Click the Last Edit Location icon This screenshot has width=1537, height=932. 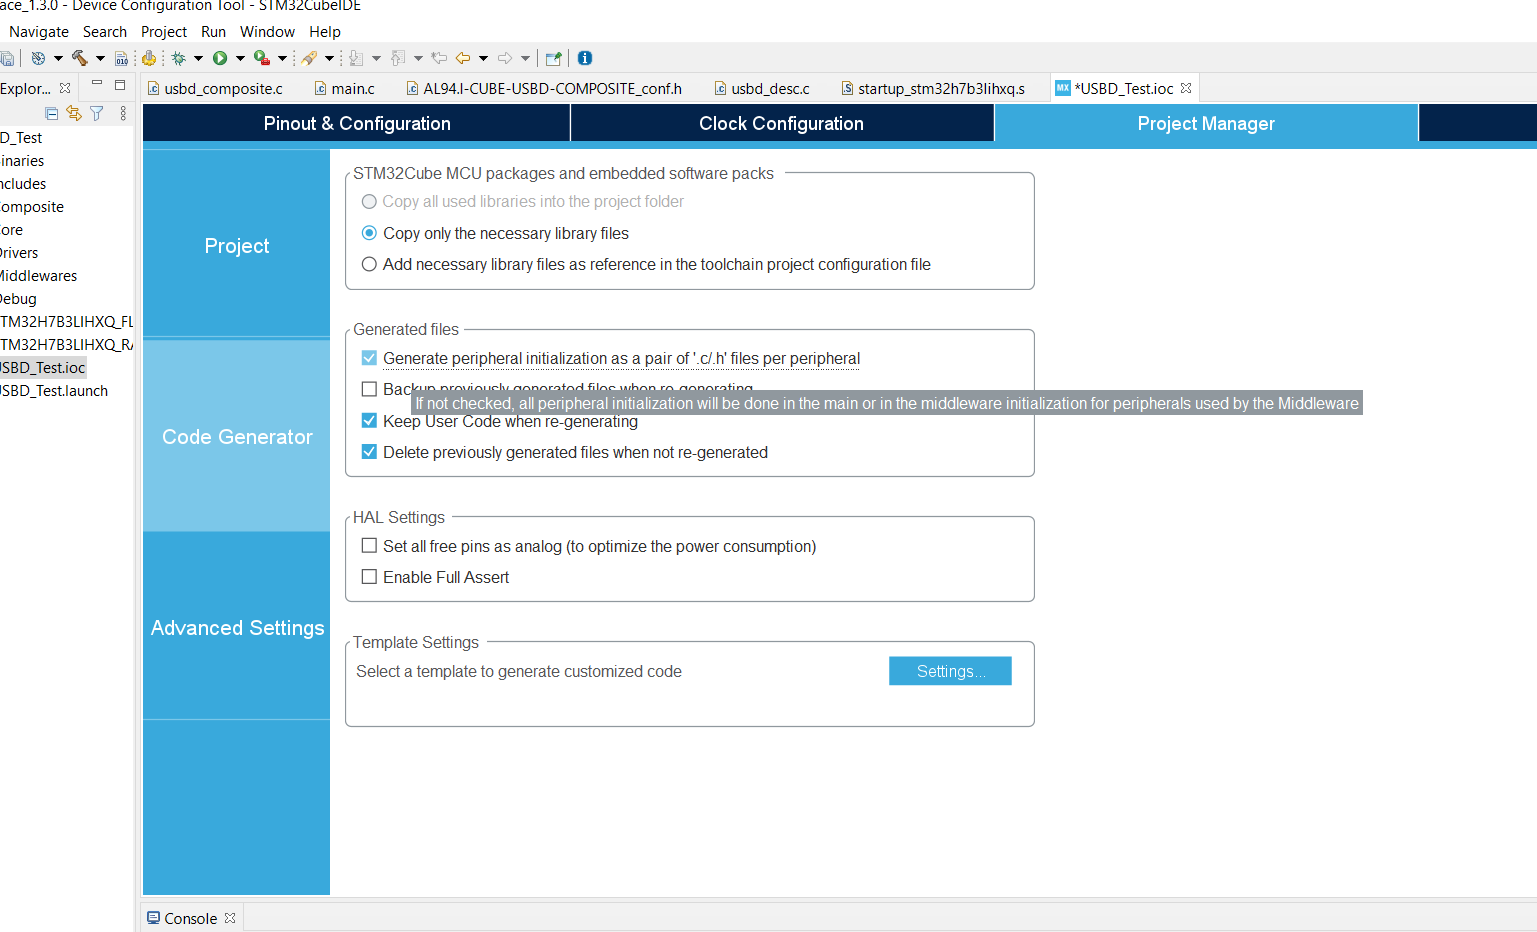(439, 58)
